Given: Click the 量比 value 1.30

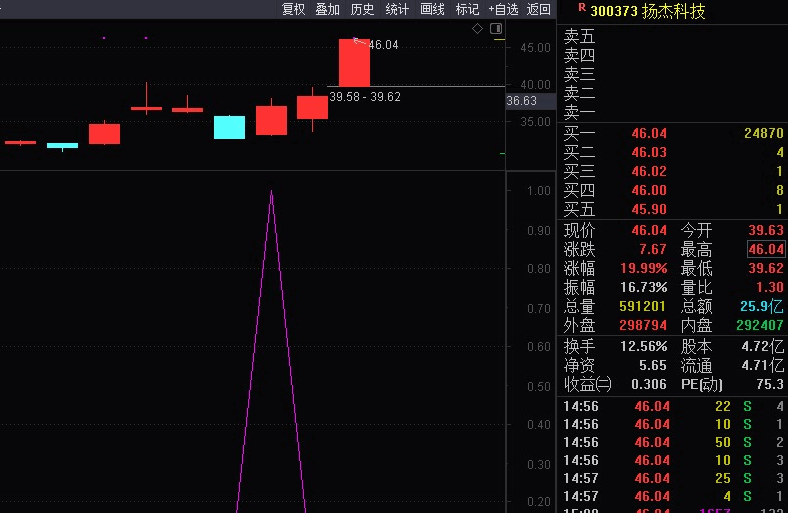Looking at the screenshot, I should [x=769, y=287].
